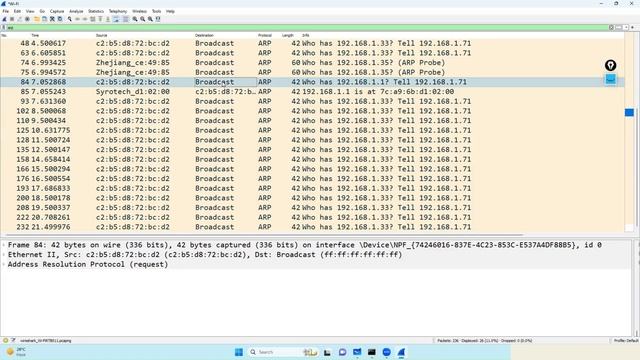Viewport: 640px width, 360px height.
Task: Select packet 74 ARP Probe row
Action: point(312,62)
